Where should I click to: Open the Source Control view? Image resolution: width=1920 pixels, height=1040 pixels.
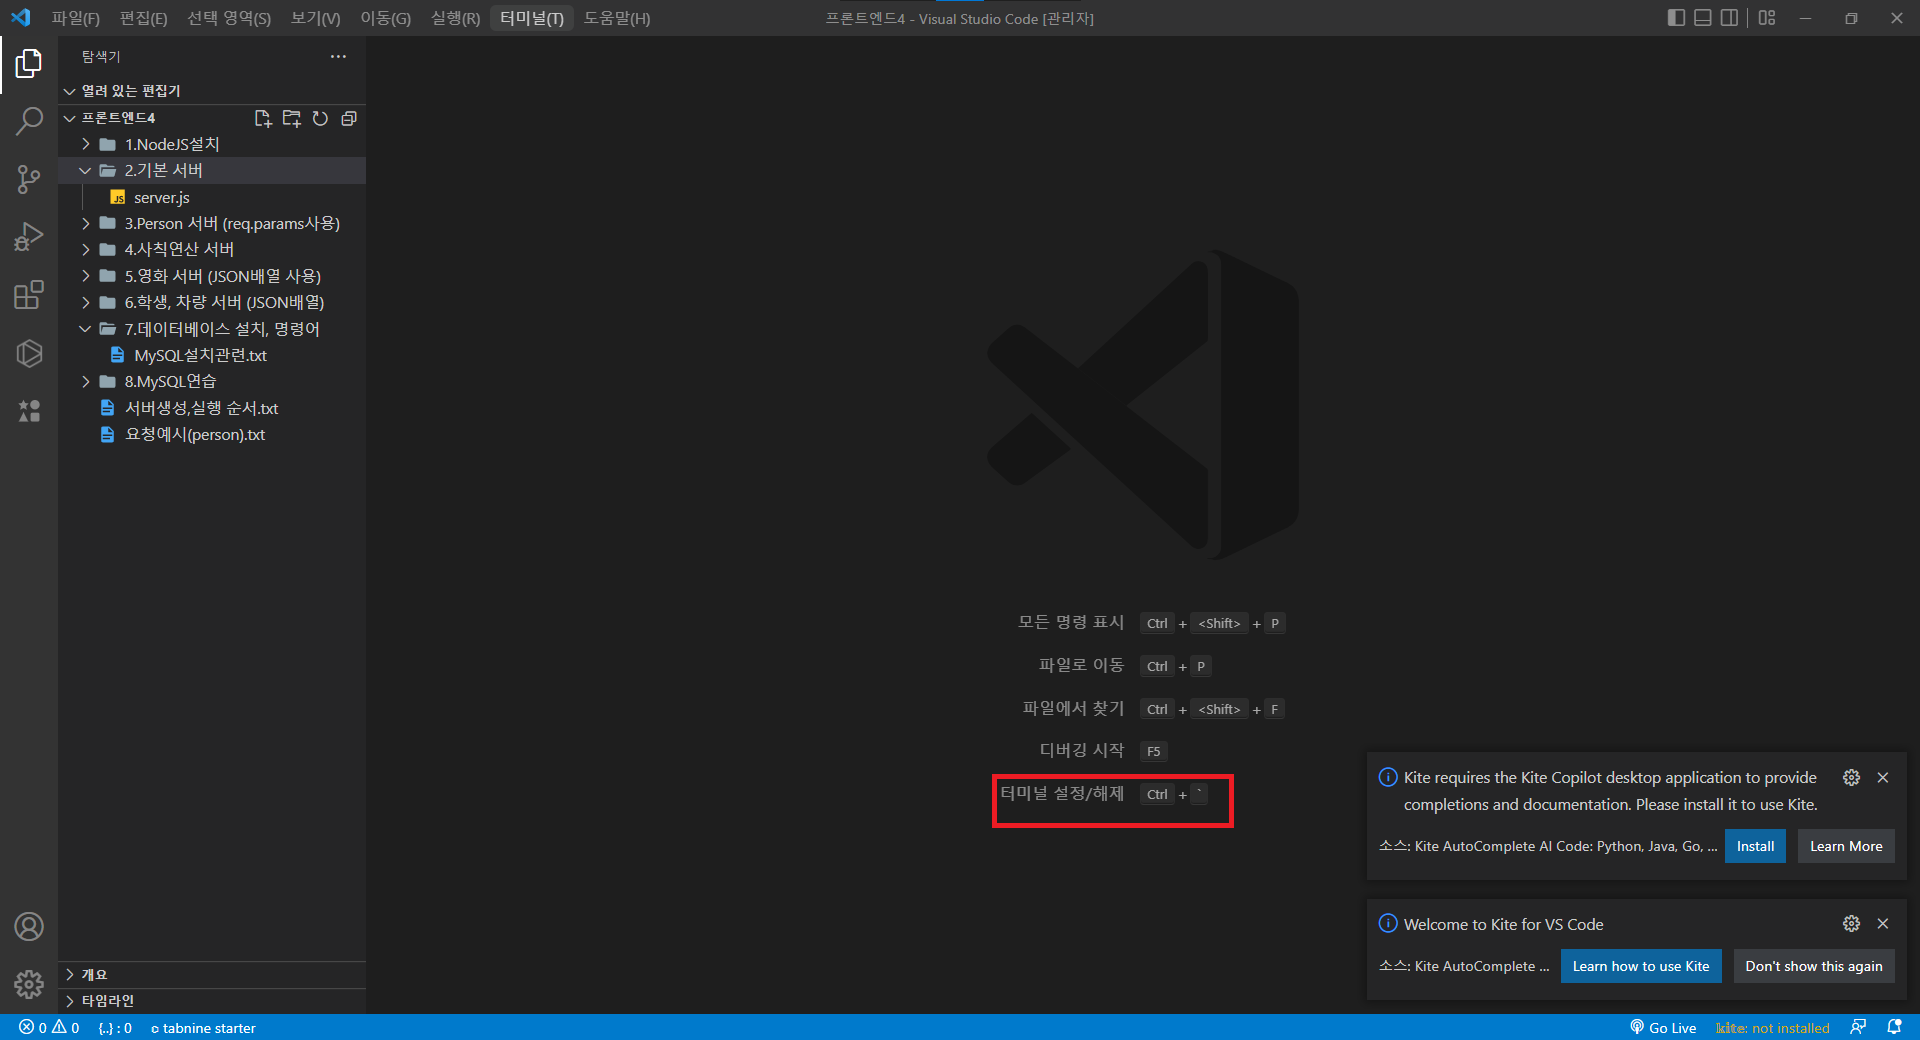click(x=29, y=180)
